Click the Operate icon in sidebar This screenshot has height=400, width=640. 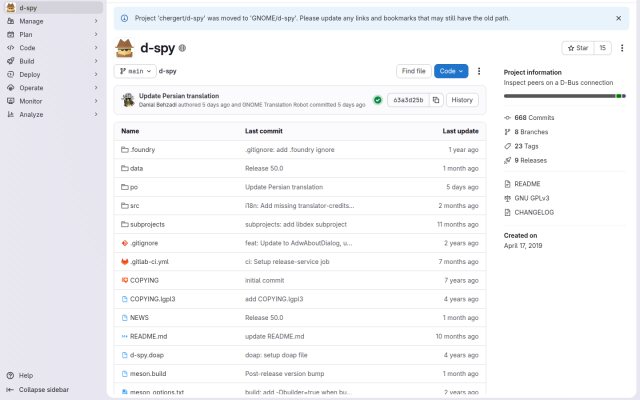click(11, 88)
